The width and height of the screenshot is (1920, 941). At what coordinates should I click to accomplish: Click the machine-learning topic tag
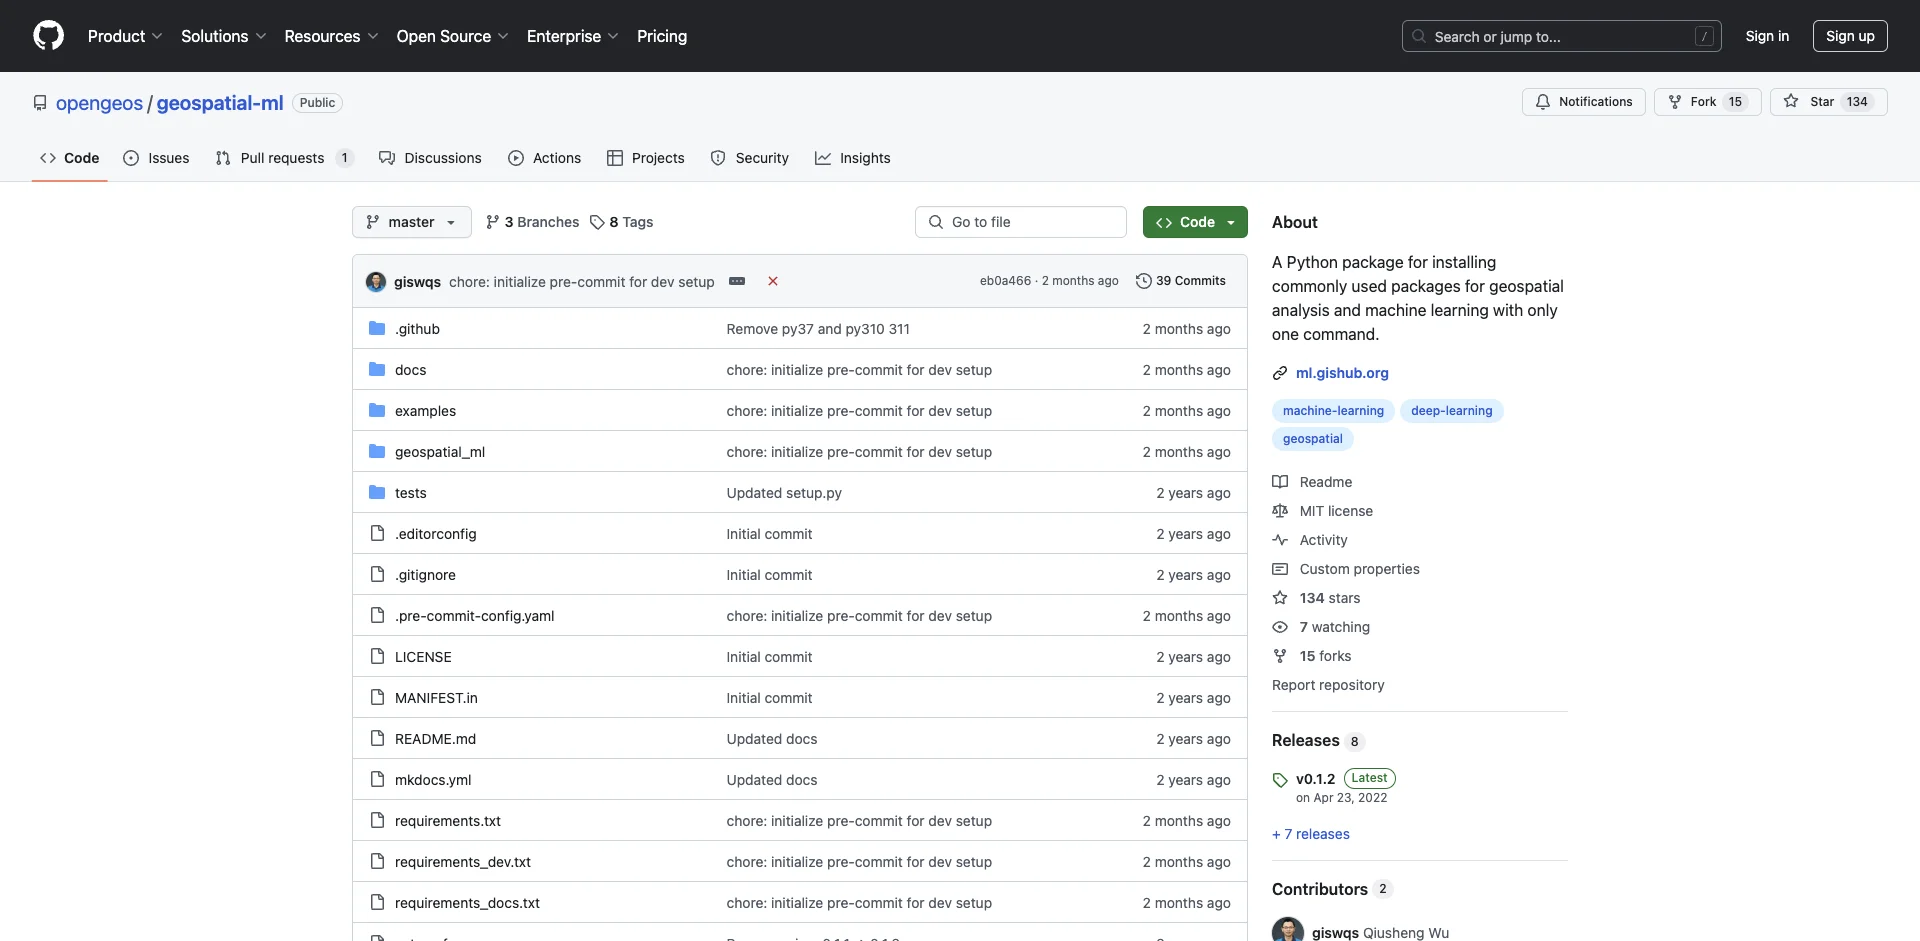[x=1333, y=411]
